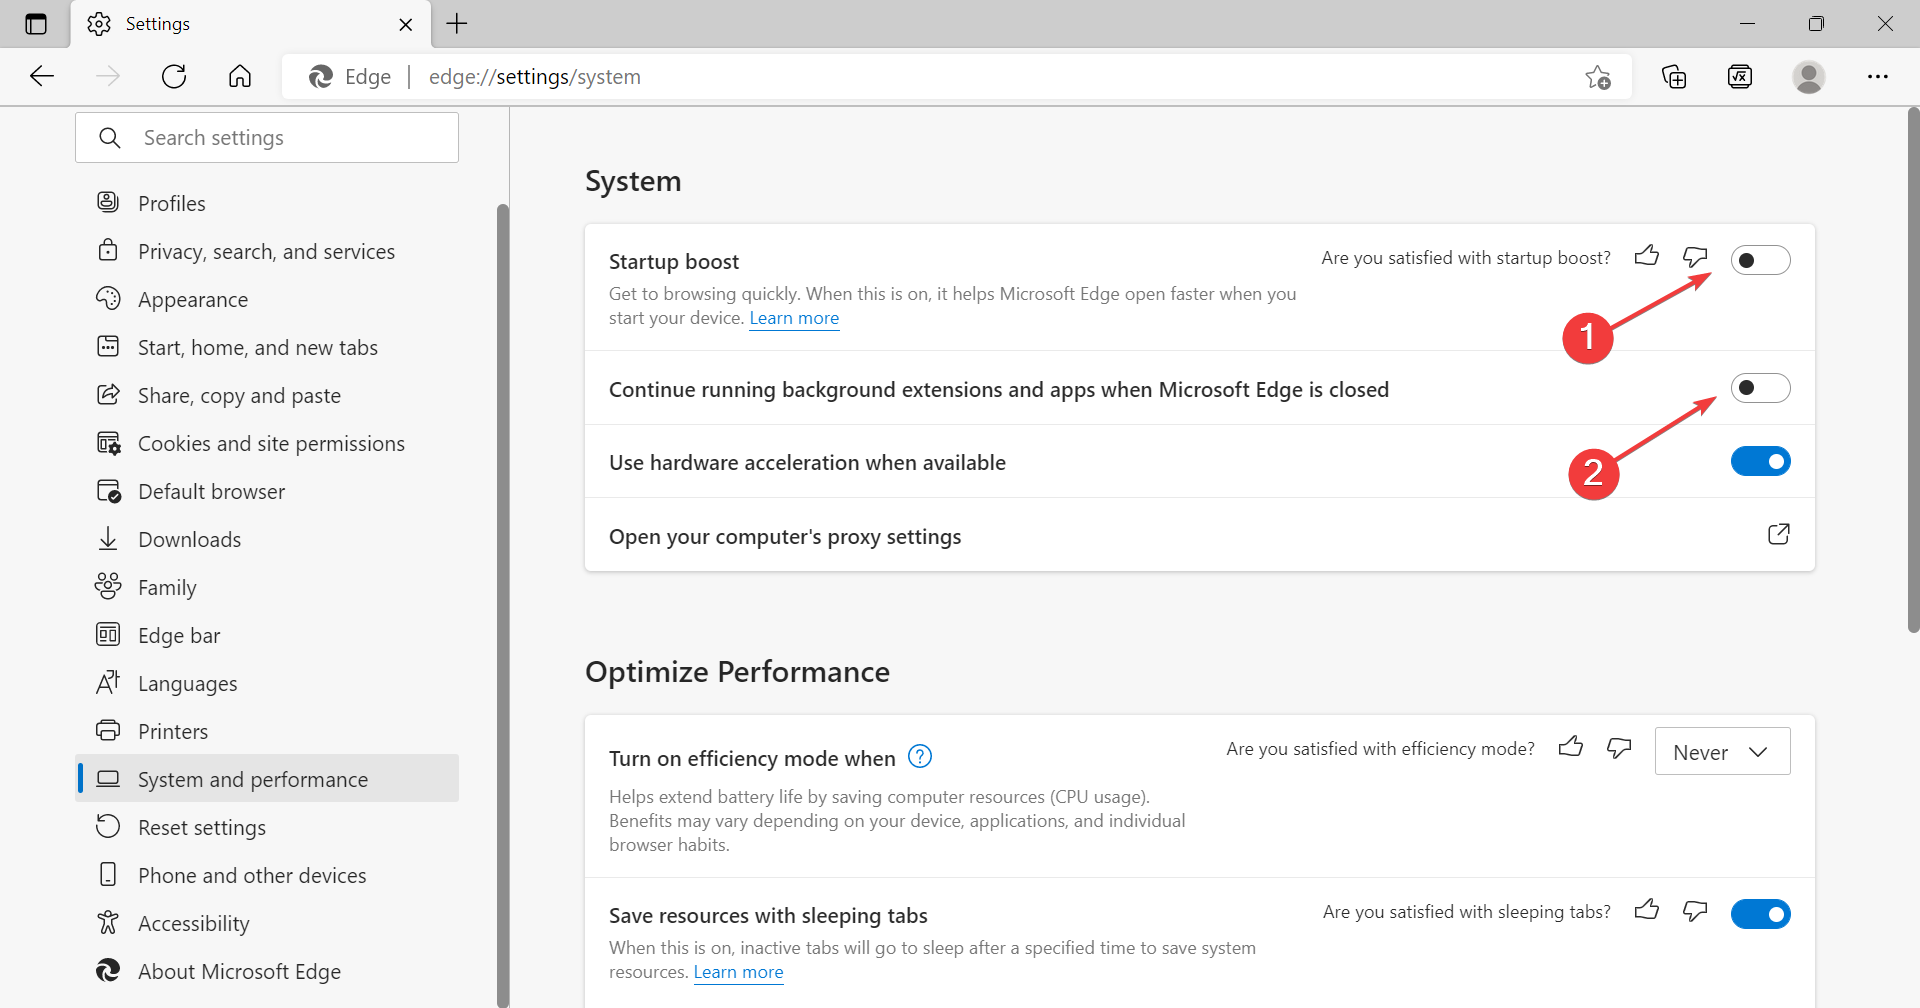Enable the Startup boost toggle
This screenshot has width=1920, height=1008.
coord(1760,259)
